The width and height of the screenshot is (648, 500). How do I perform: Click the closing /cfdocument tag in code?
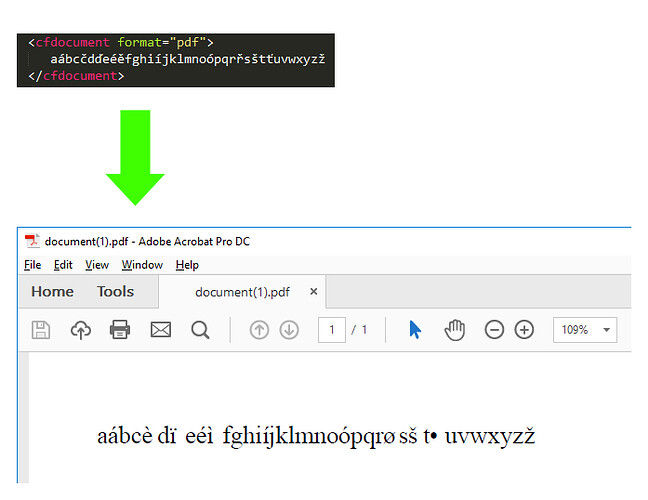pyautogui.click(x=76, y=76)
